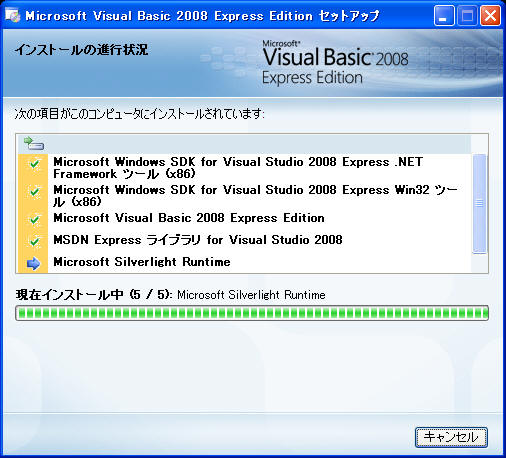506x458 pixels.
Task: Click the green installation progress bar
Action: pyautogui.click(x=252, y=313)
